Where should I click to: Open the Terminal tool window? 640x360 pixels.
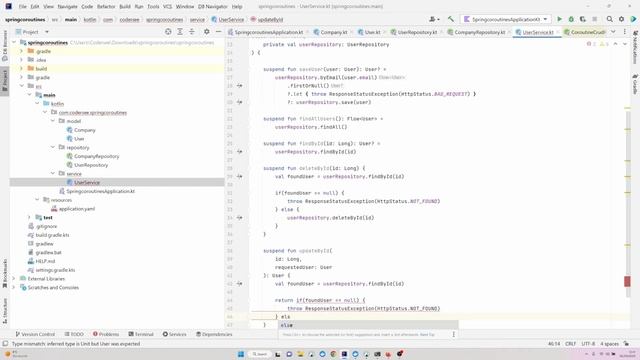point(141,334)
